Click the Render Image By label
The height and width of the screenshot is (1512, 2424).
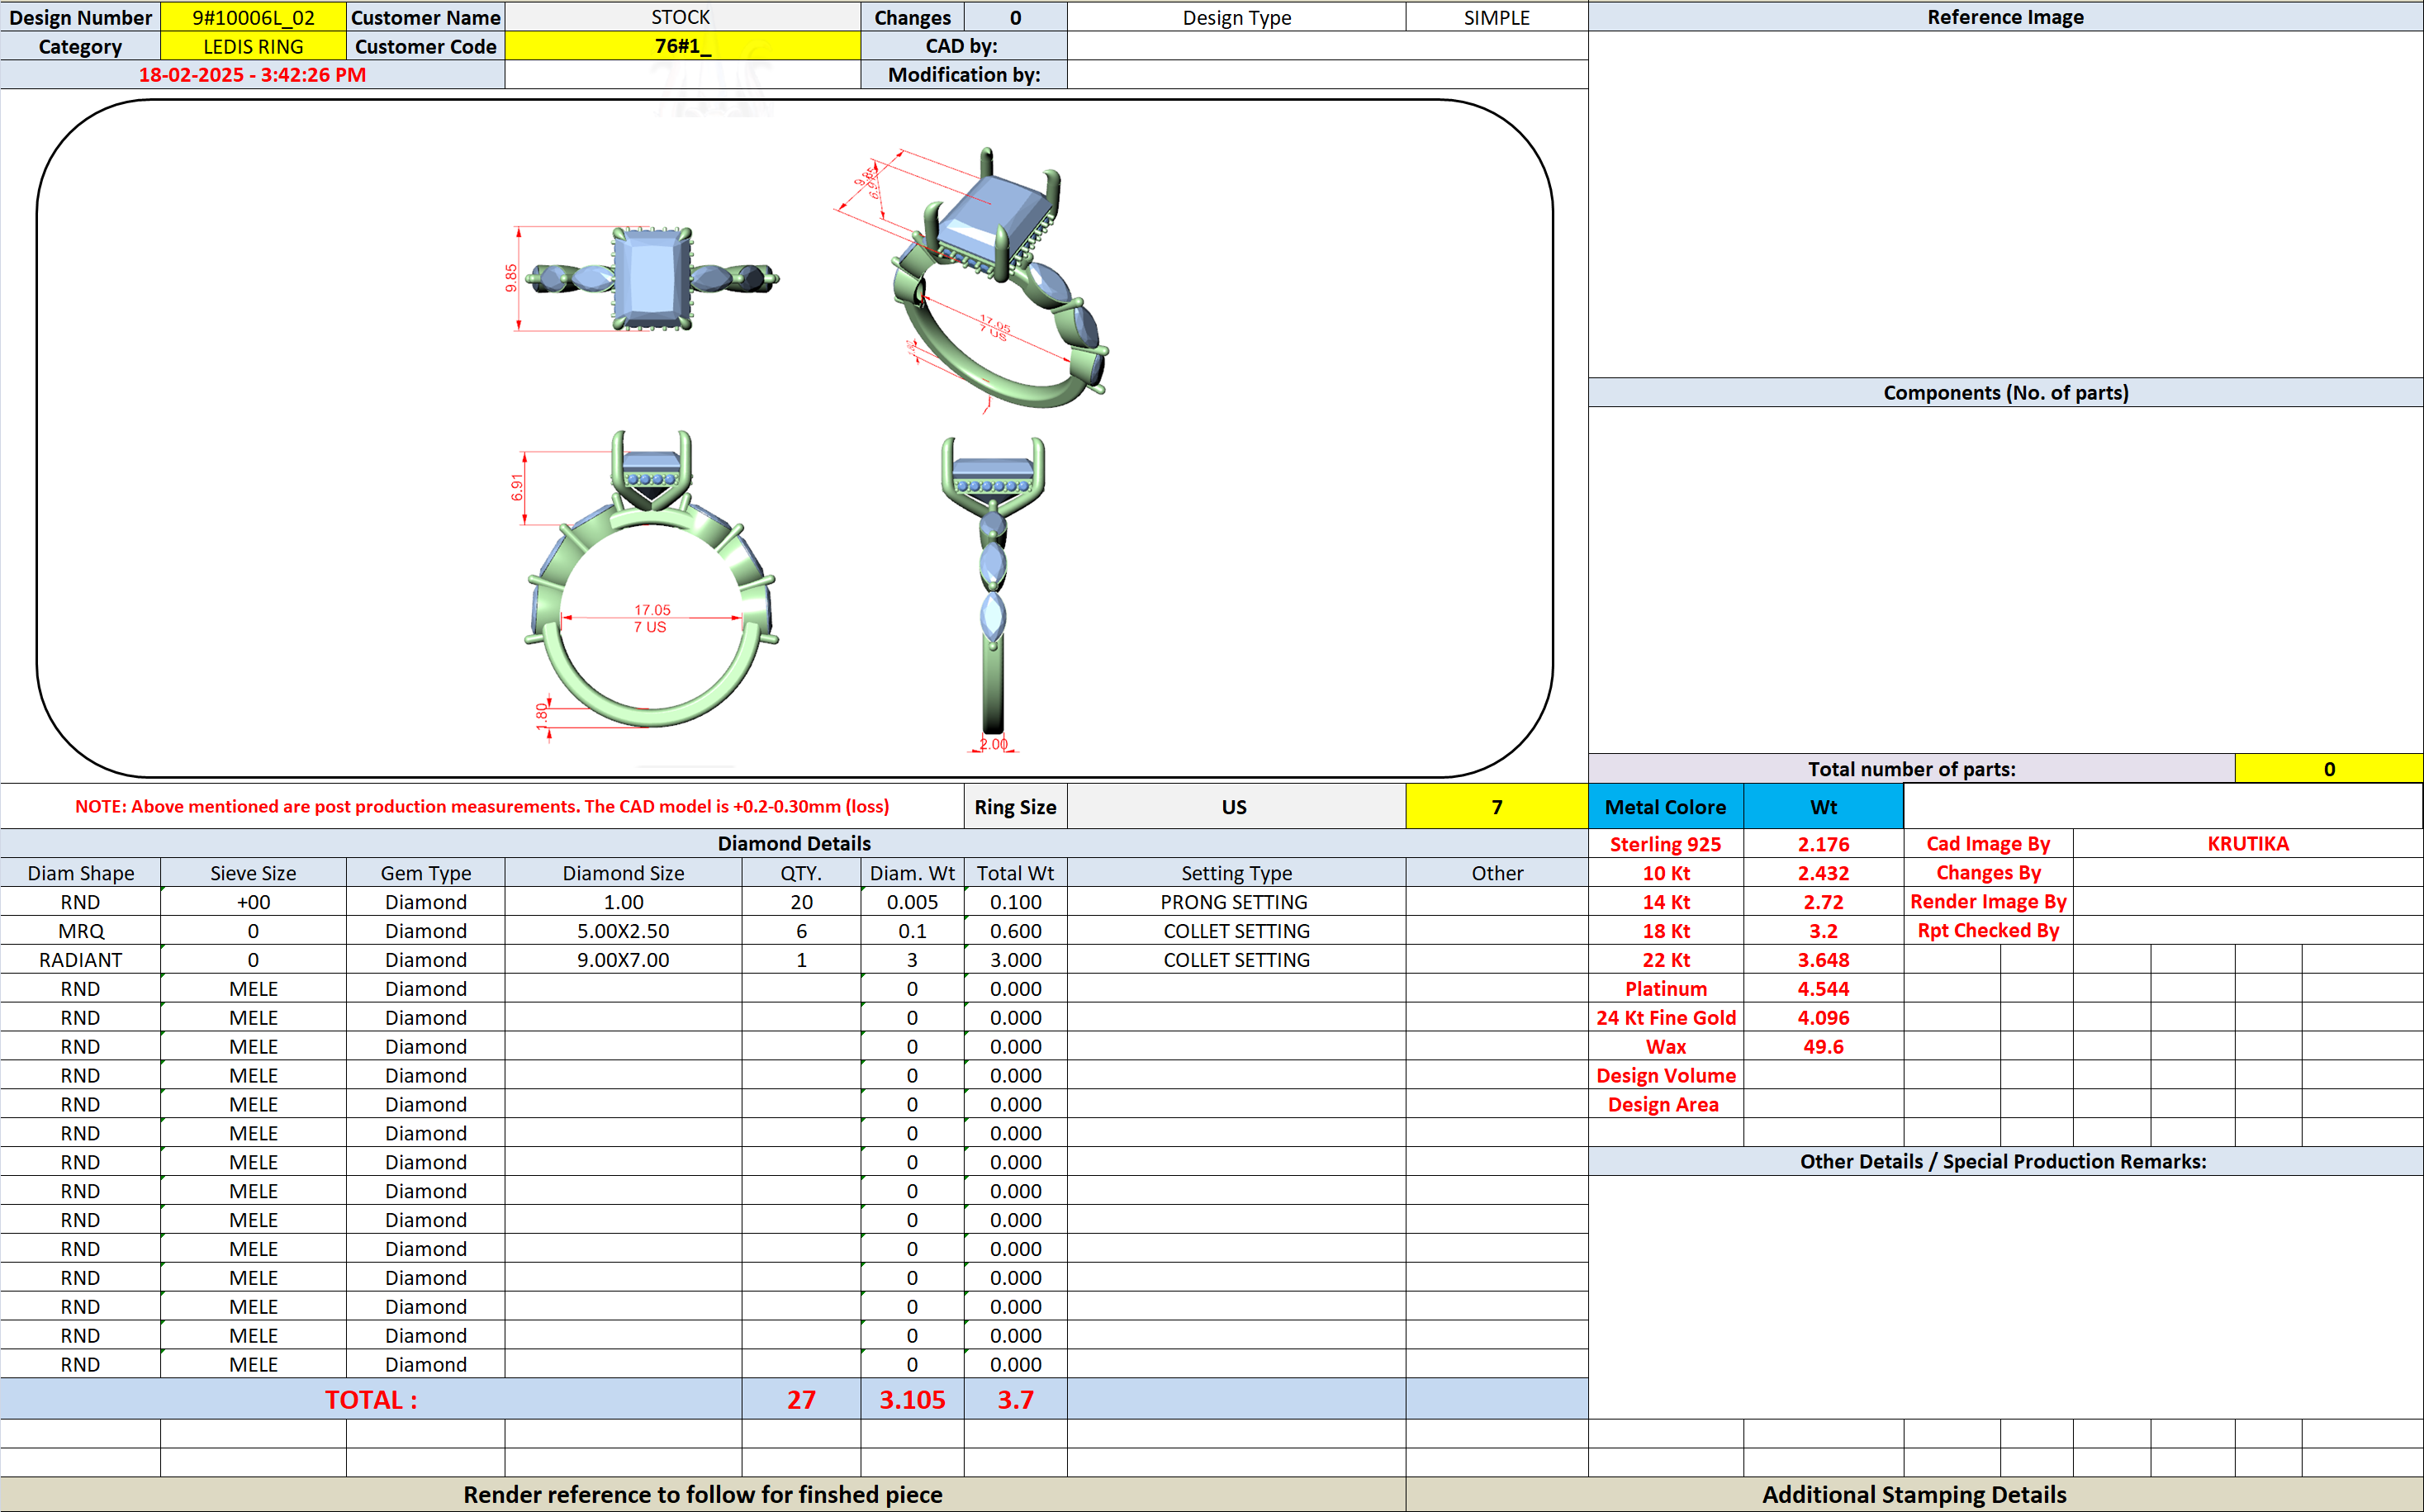click(1988, 902)
